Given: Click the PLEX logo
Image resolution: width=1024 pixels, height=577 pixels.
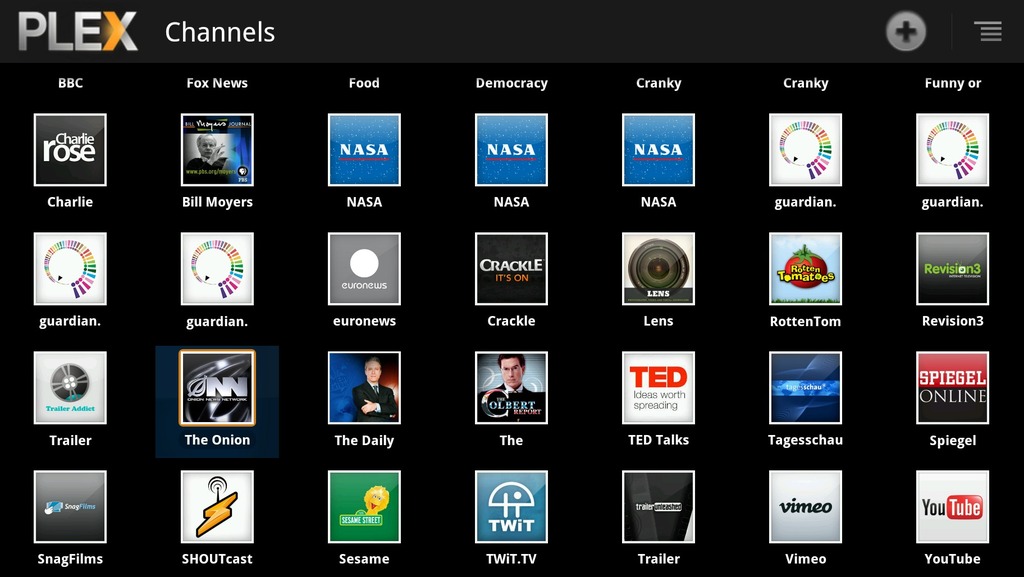Looking at the screenshot, I should point(78,31).
